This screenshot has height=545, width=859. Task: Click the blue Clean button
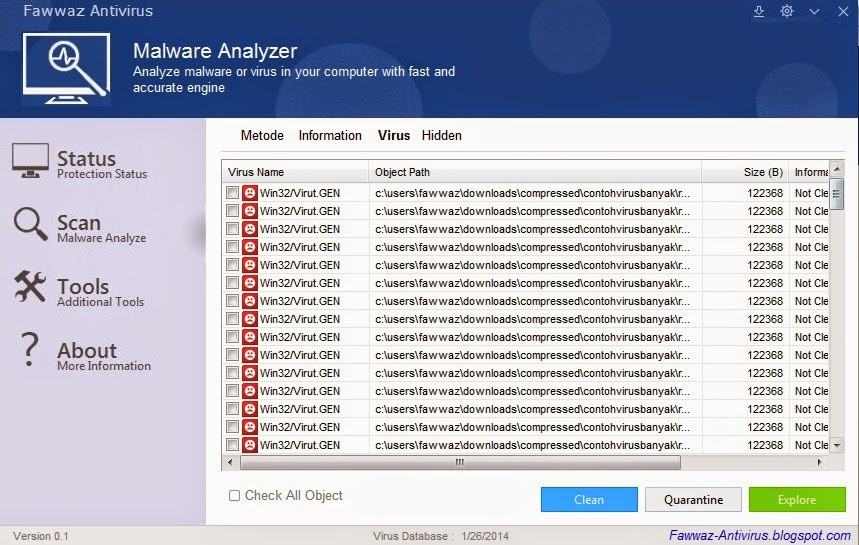click(589, 500)
